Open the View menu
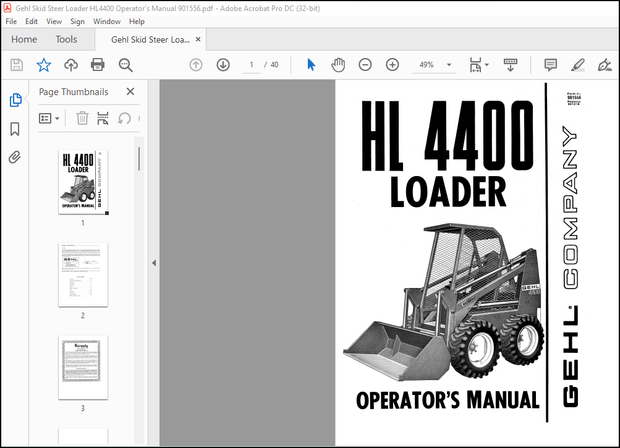 (x=53, y=21)
